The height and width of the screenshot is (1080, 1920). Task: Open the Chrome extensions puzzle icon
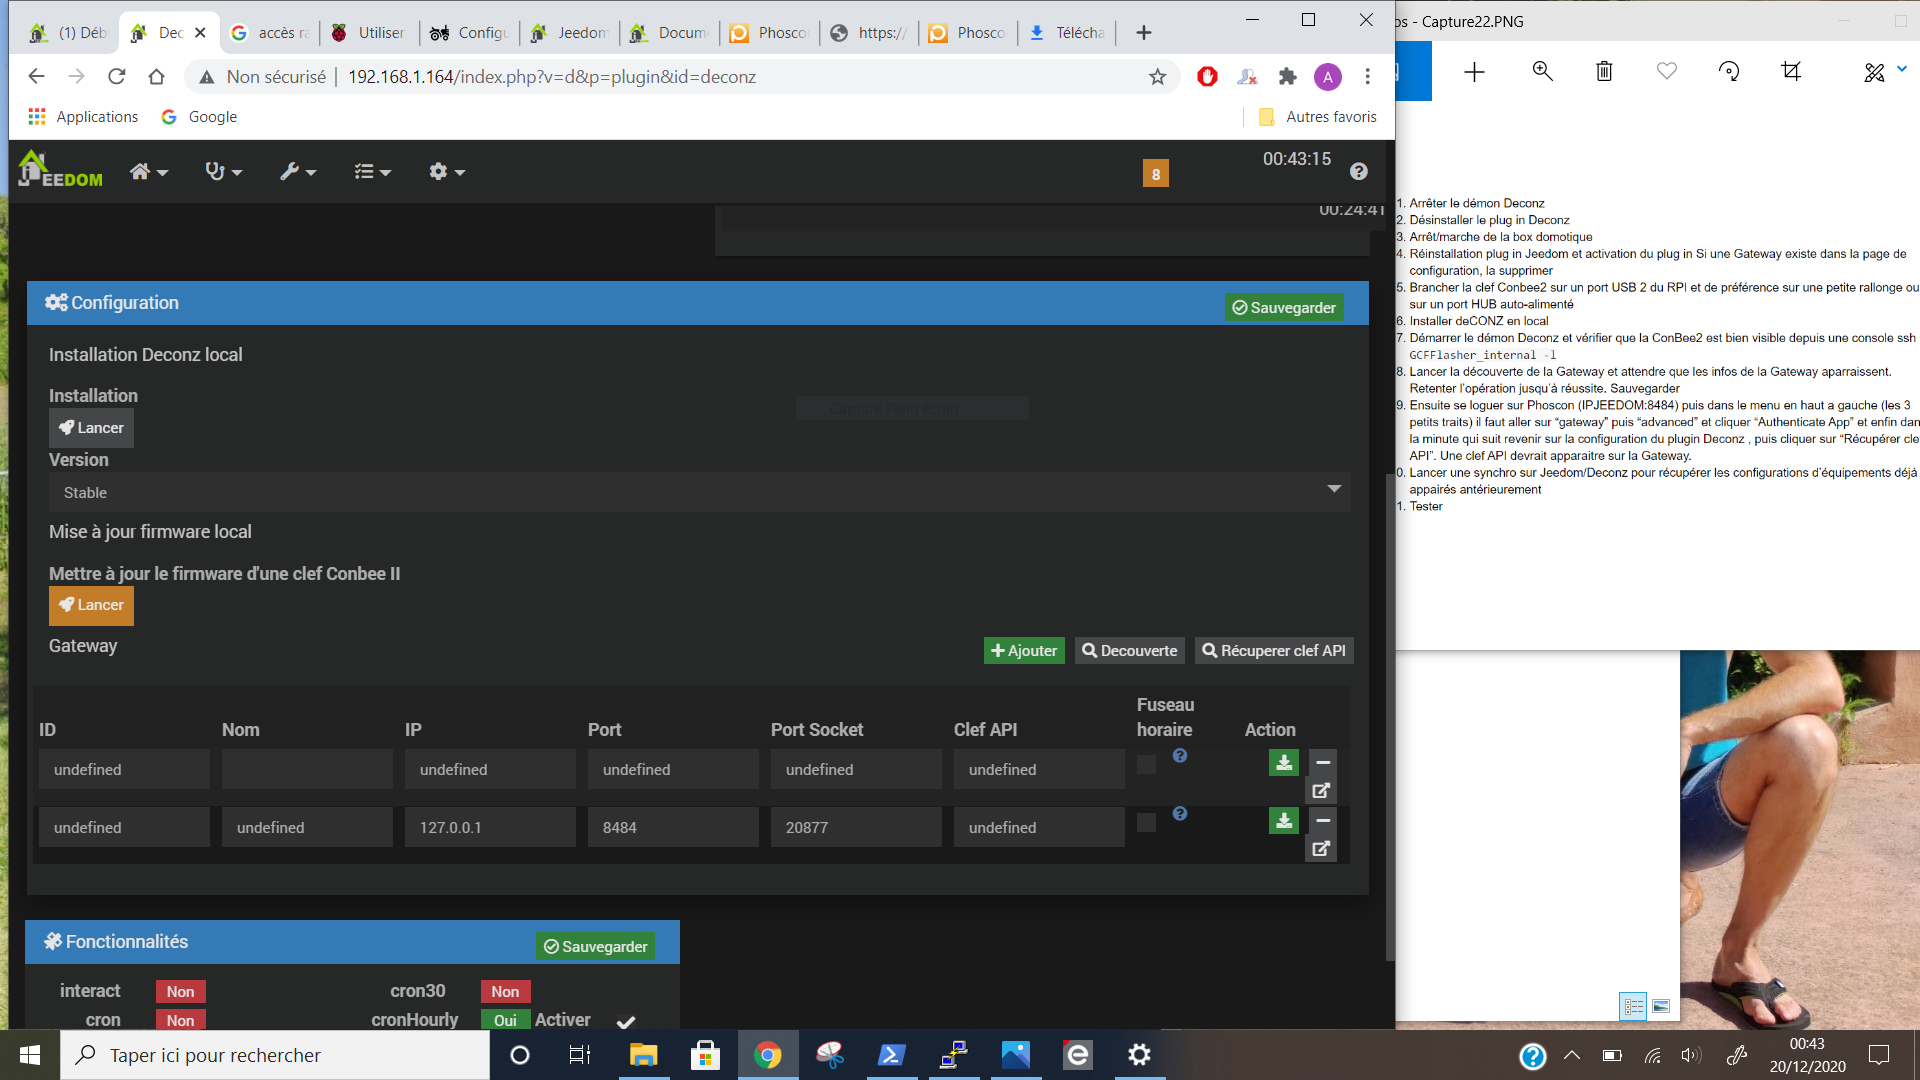(x=1288, y=77)
